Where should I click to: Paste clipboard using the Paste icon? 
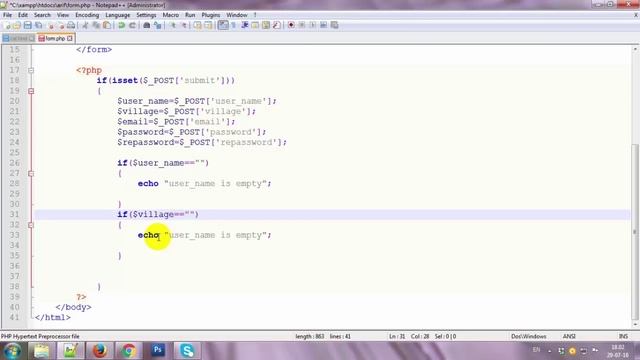pyautogui.click(x=107, y=25)
